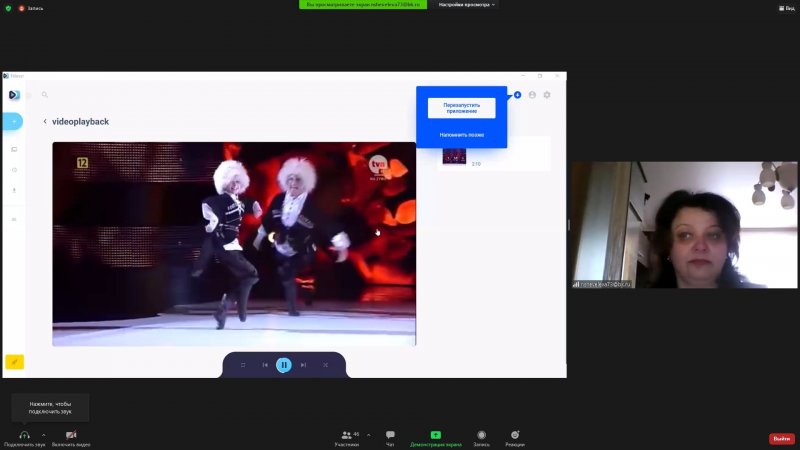Click the collapsed menu icon near sidebar bottom
The image size is (800, 450).
tap(14, 219)
